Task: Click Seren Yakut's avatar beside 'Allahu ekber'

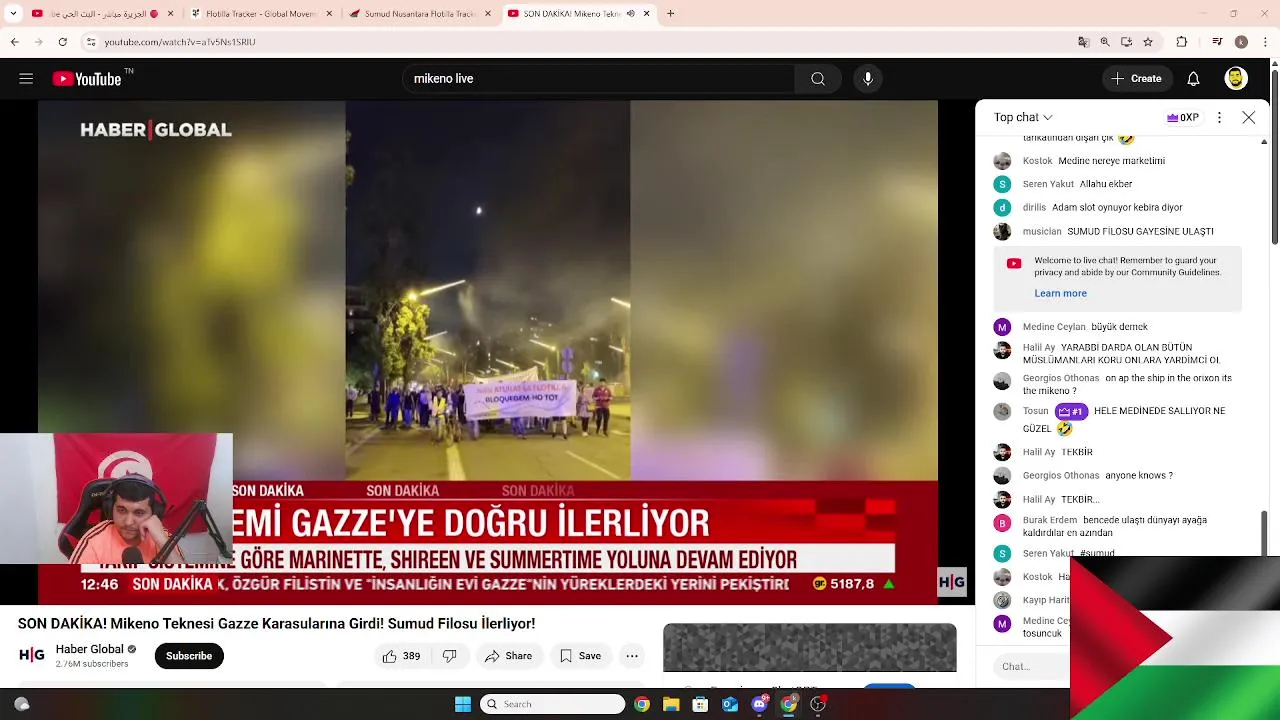Action: (x=1002, y=184)
